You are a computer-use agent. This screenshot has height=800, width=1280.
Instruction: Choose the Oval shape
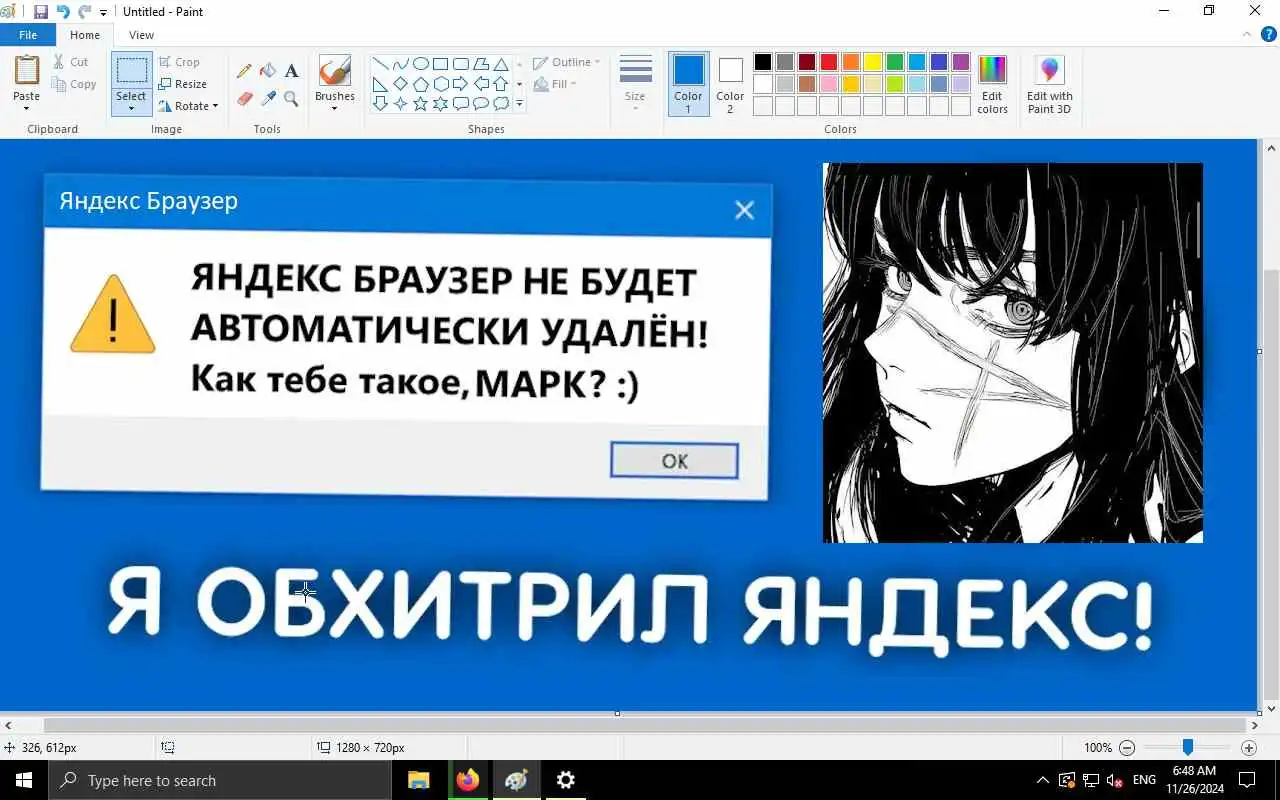click(x=421, y=64)
